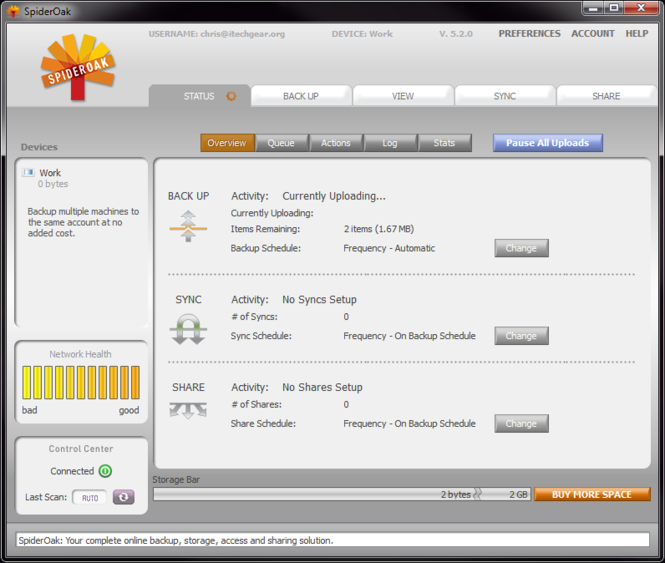Click the V. 5.2.0 version text

pos(456,34)
